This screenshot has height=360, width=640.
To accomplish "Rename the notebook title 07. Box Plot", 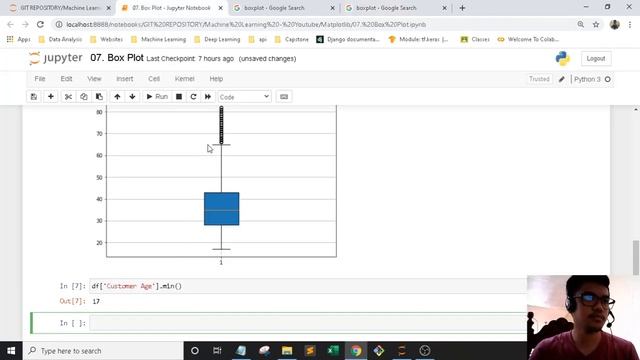I will 117,58.
